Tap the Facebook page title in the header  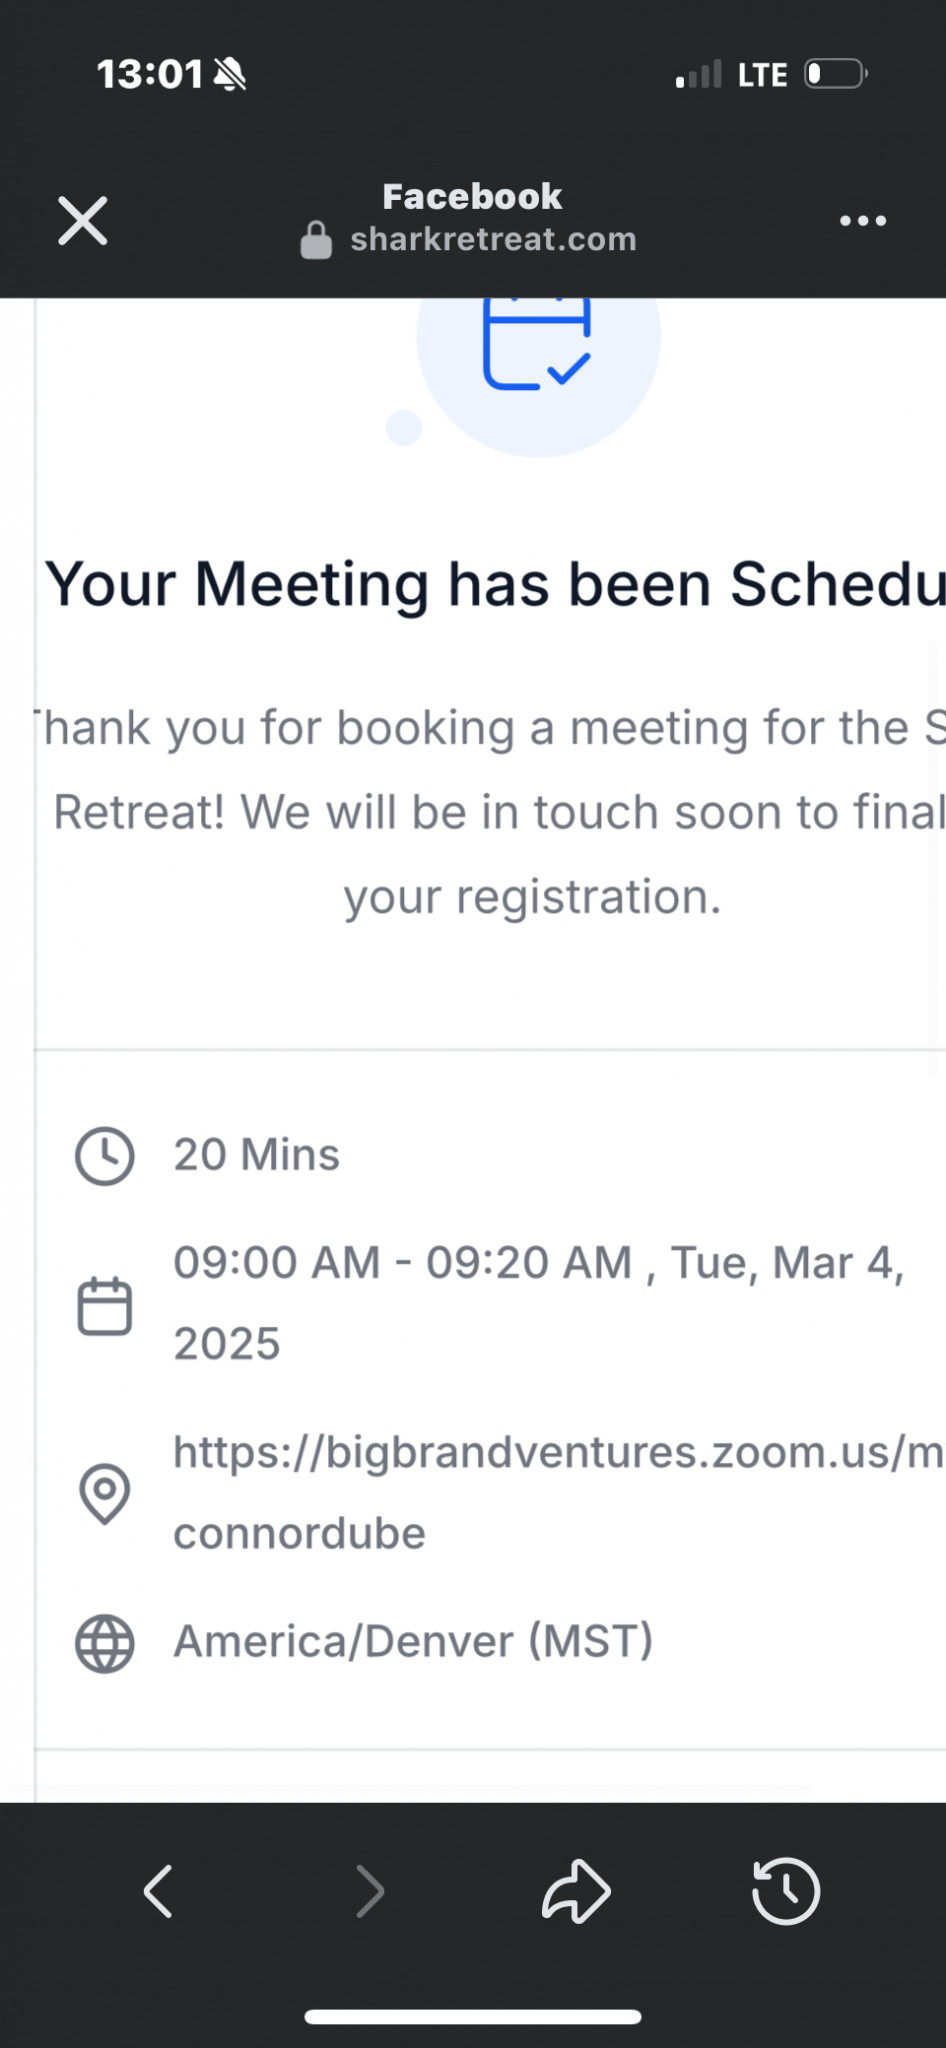[472, 196]
